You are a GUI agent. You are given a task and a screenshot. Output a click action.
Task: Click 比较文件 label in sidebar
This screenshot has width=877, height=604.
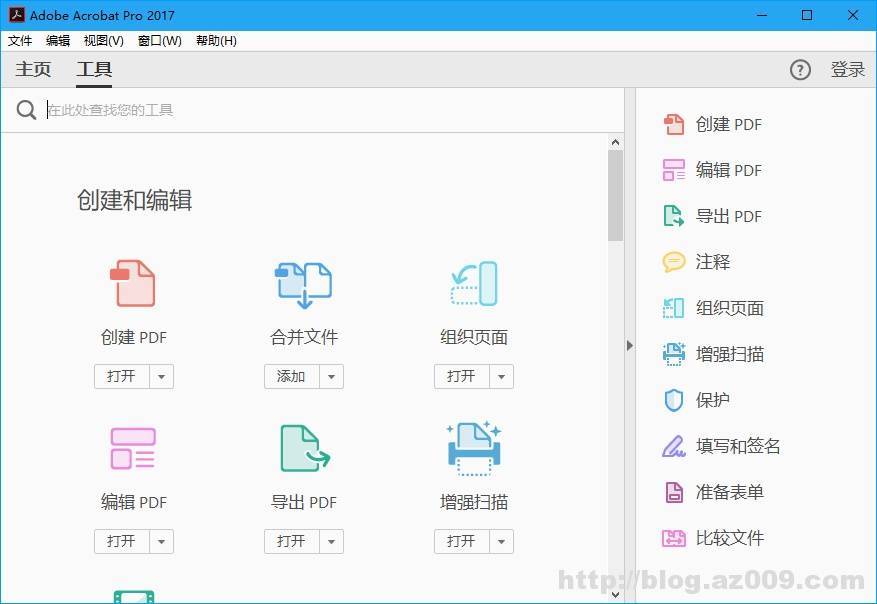[x=729, y=538]
